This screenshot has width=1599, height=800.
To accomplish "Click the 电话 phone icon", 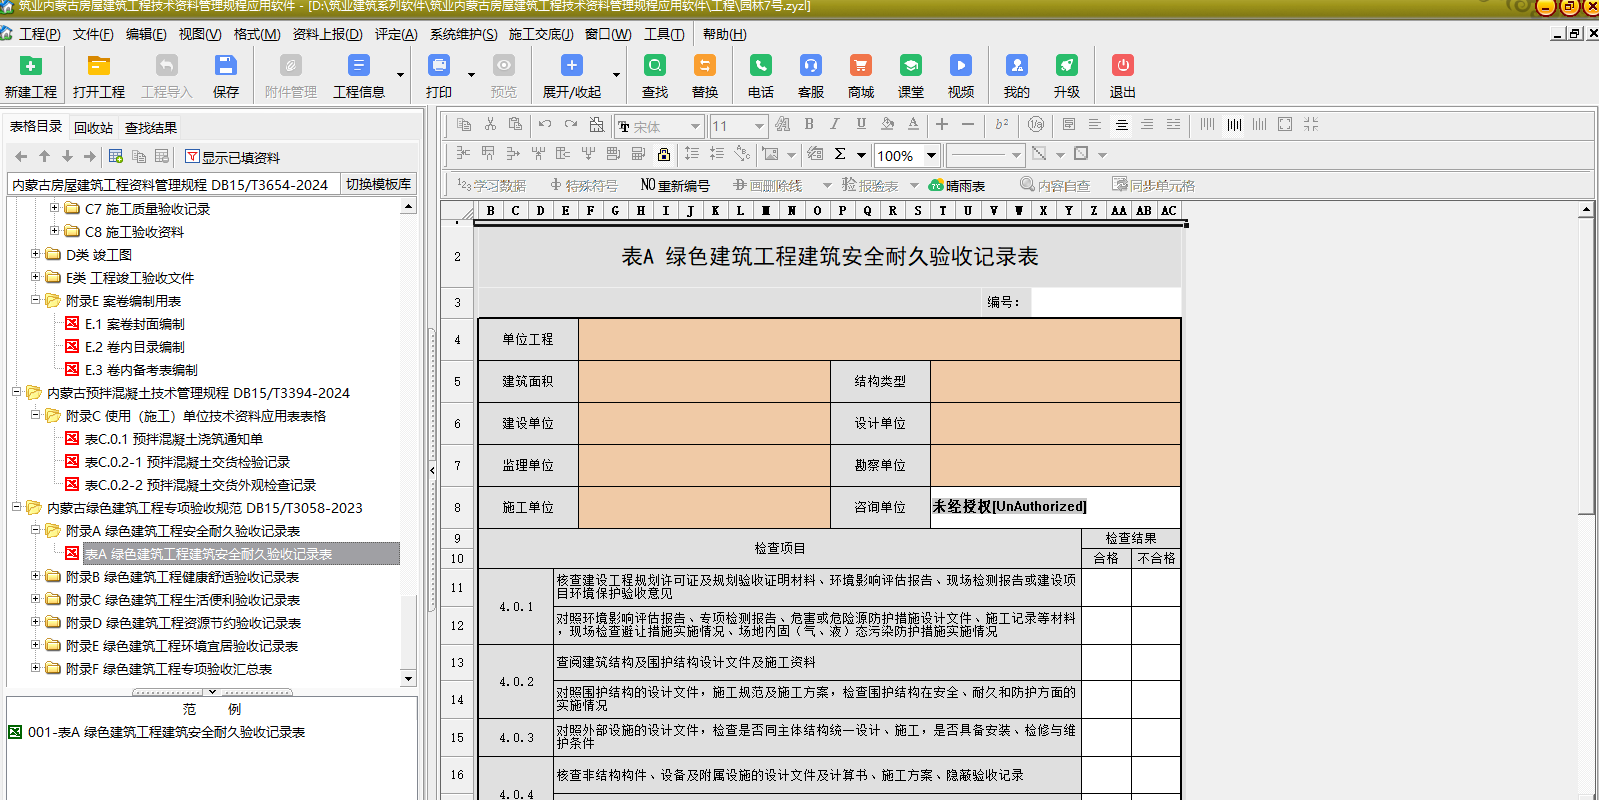I will click(761, 66).
